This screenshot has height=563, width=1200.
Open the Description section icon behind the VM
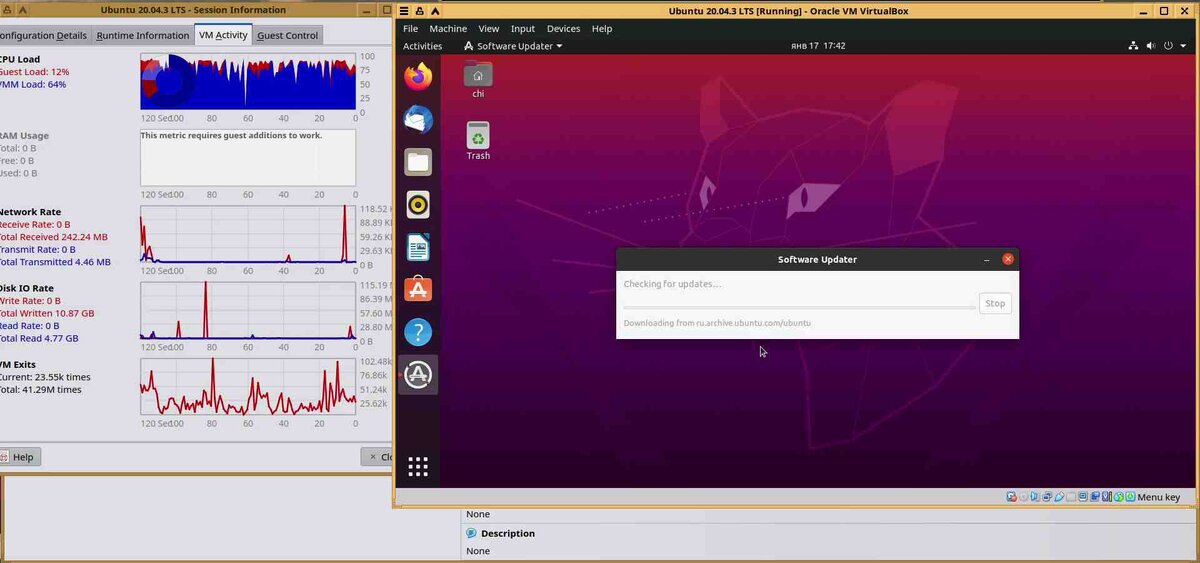(471, 533)
